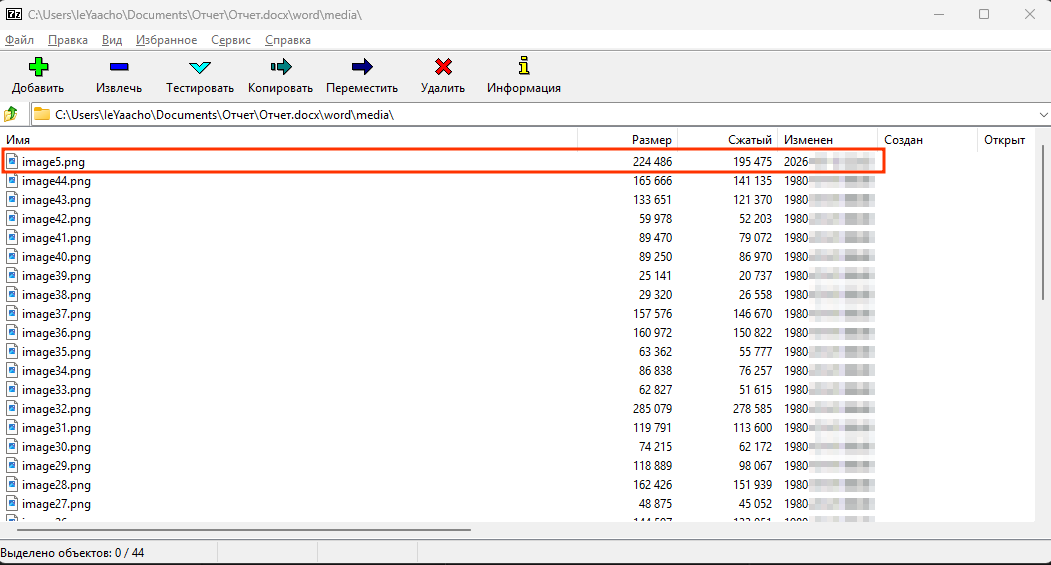Open the Сервис menu
The width and height of the screenshot is (1051, 565).
(x=231, y=40)
